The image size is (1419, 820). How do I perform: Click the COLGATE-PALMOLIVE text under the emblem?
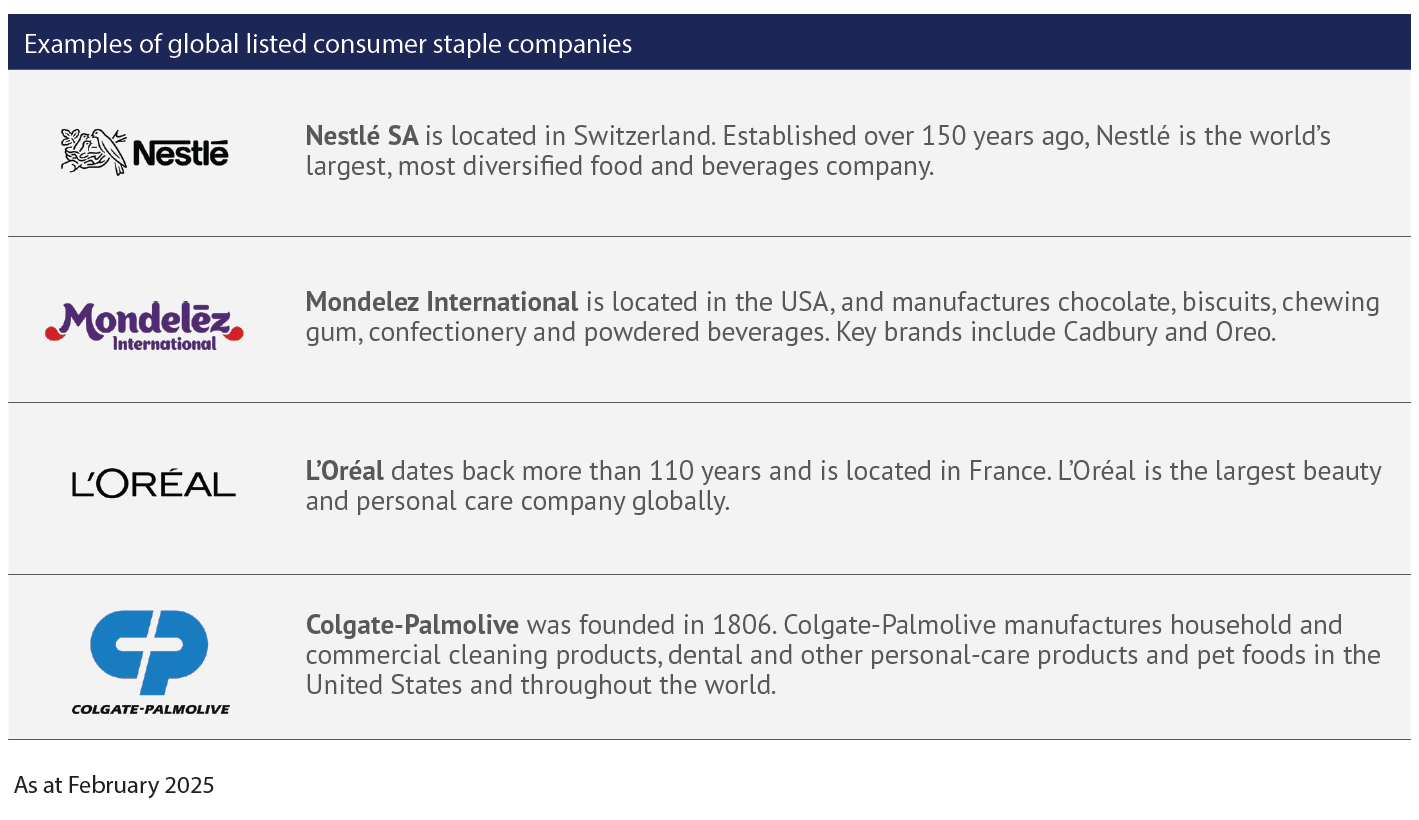150,709
